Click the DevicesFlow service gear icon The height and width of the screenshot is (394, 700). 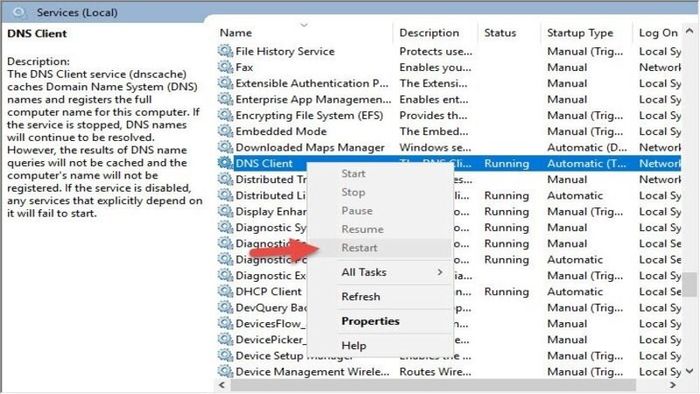[x=225, y=324]
